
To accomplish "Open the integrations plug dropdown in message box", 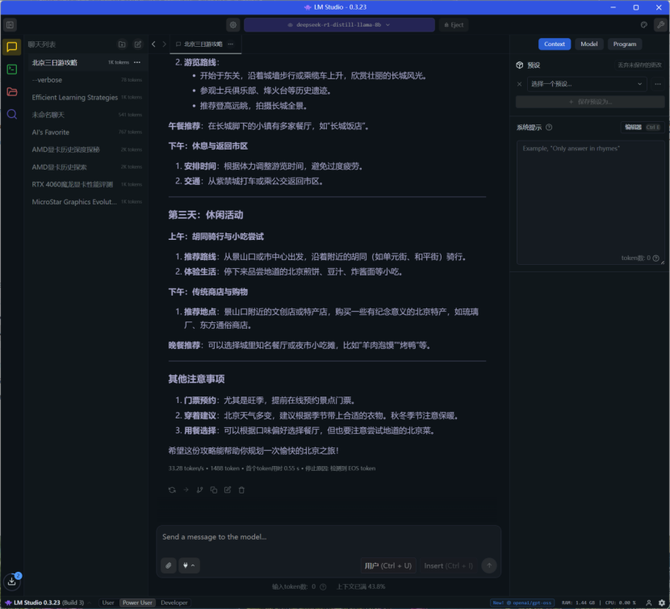I will pos(189,566).
